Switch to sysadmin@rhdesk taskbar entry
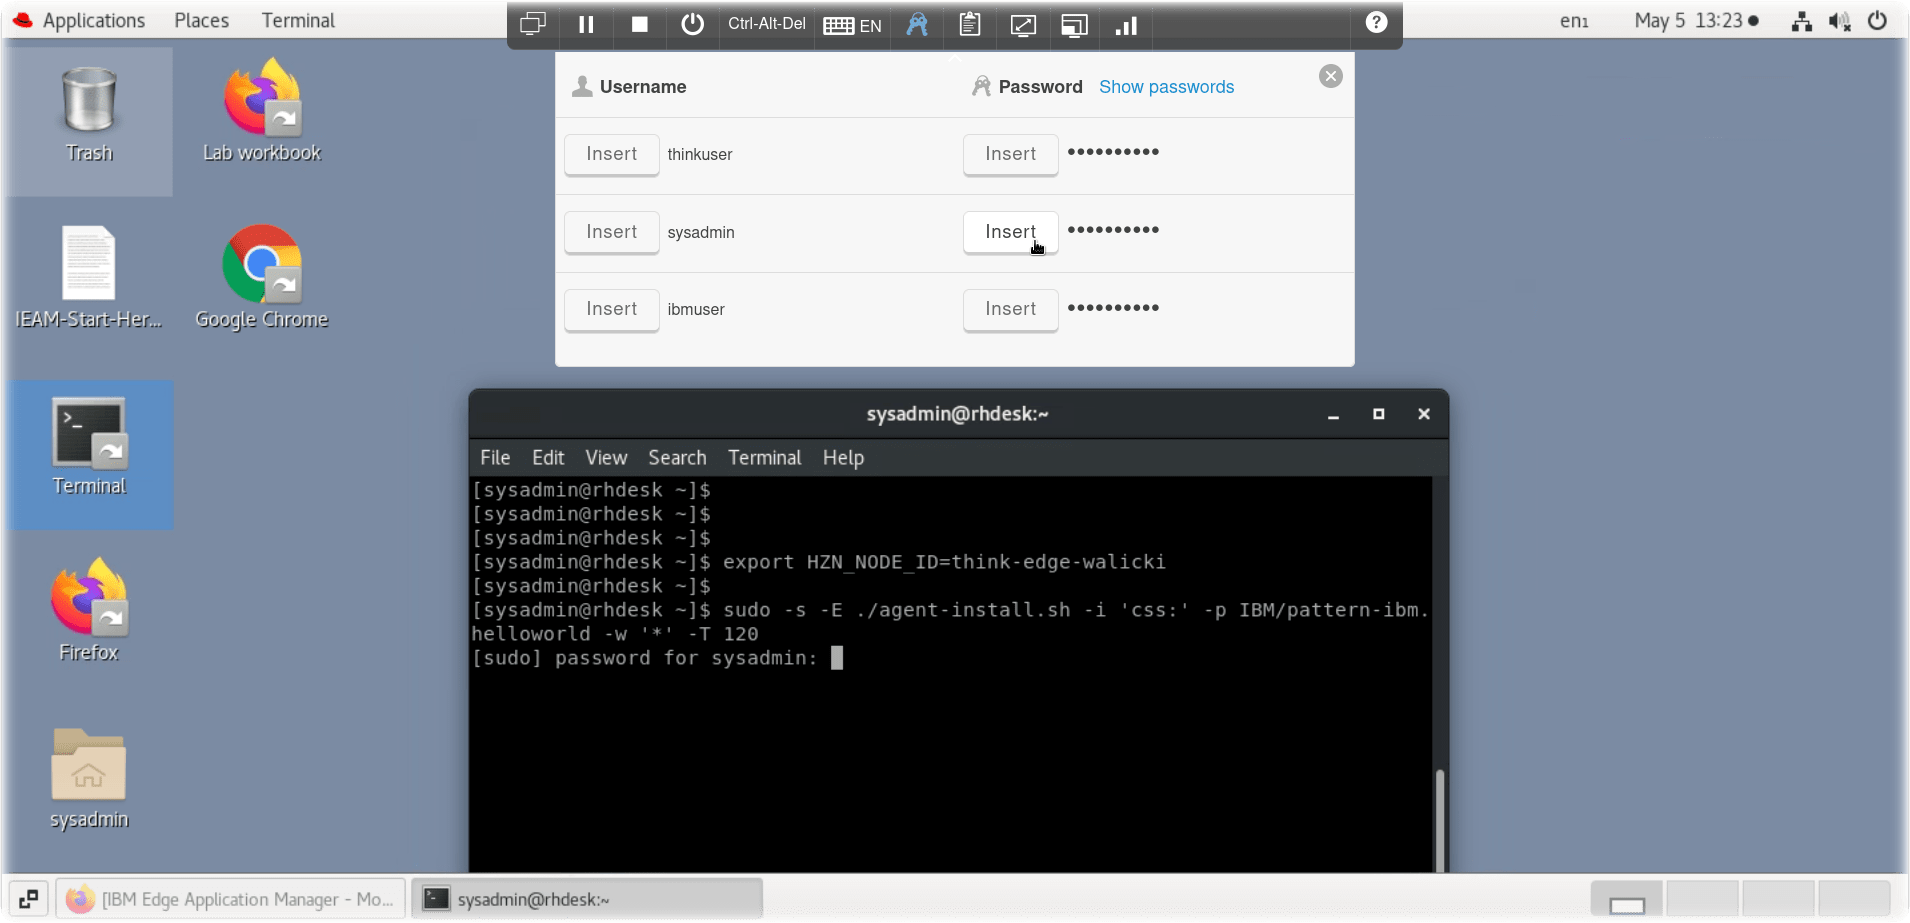Viewport: 1910px width, 923px height. pyautogui.click(x=587, y=899)
